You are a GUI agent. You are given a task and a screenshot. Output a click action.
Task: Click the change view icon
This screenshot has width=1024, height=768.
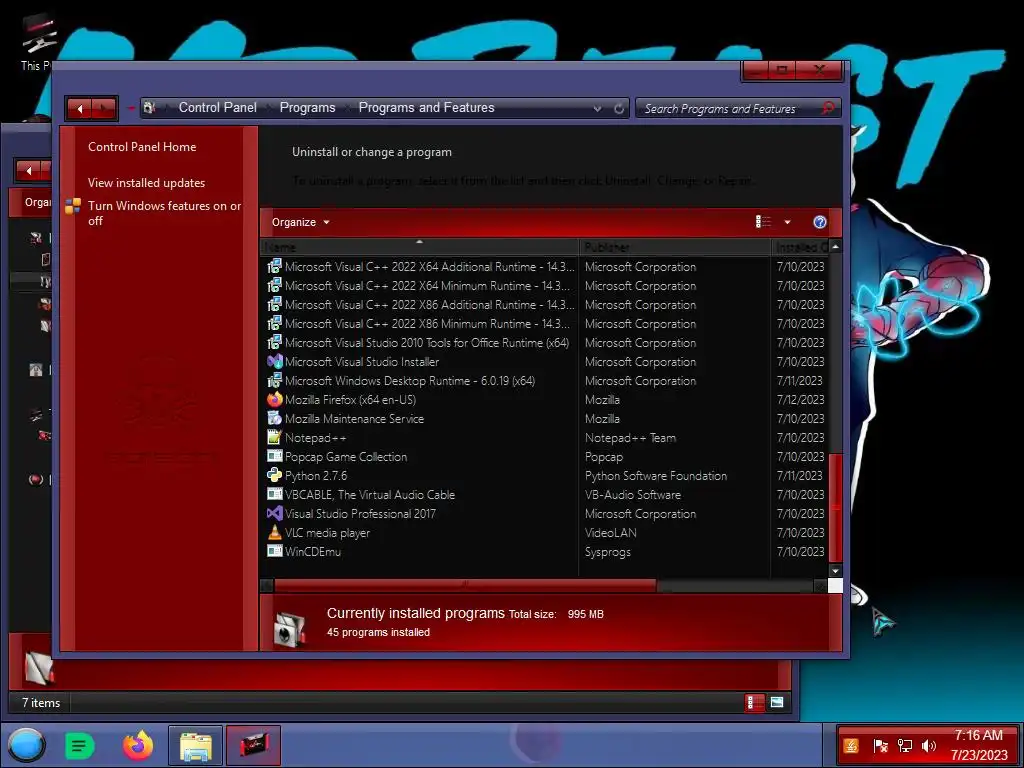click(x=763, y=222)
